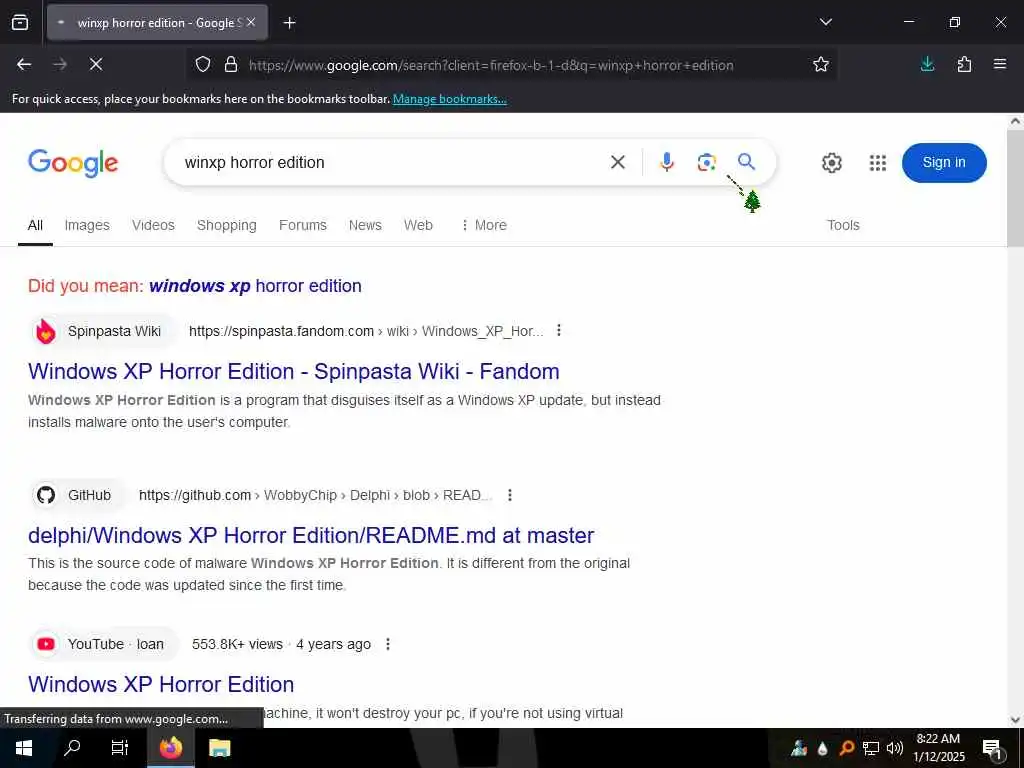
Task: Switch to Web results tab
Action: tap(418, 225)
